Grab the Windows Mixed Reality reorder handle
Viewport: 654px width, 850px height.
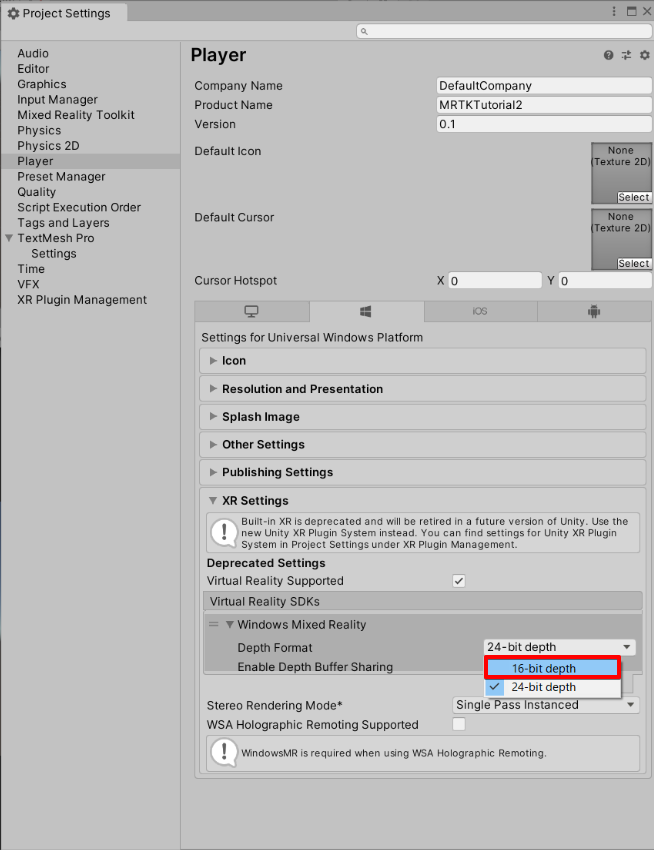tap(214, 624)
